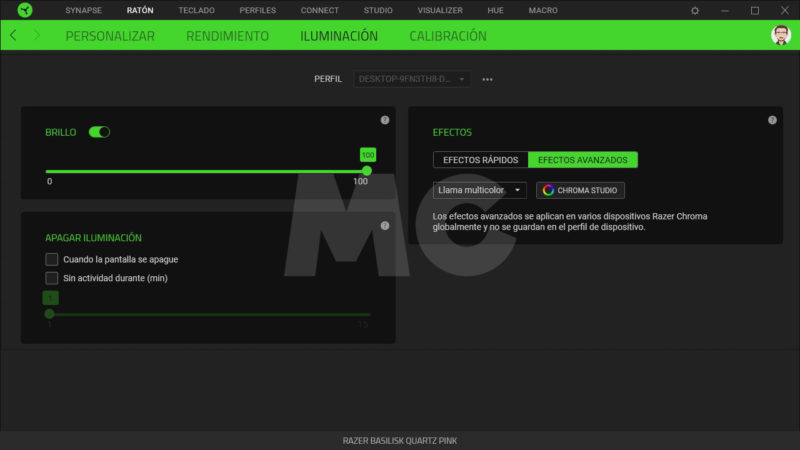Click the Razer logo icon in top bar
This screenshot has height=450, width=800.
click(22, 10)
